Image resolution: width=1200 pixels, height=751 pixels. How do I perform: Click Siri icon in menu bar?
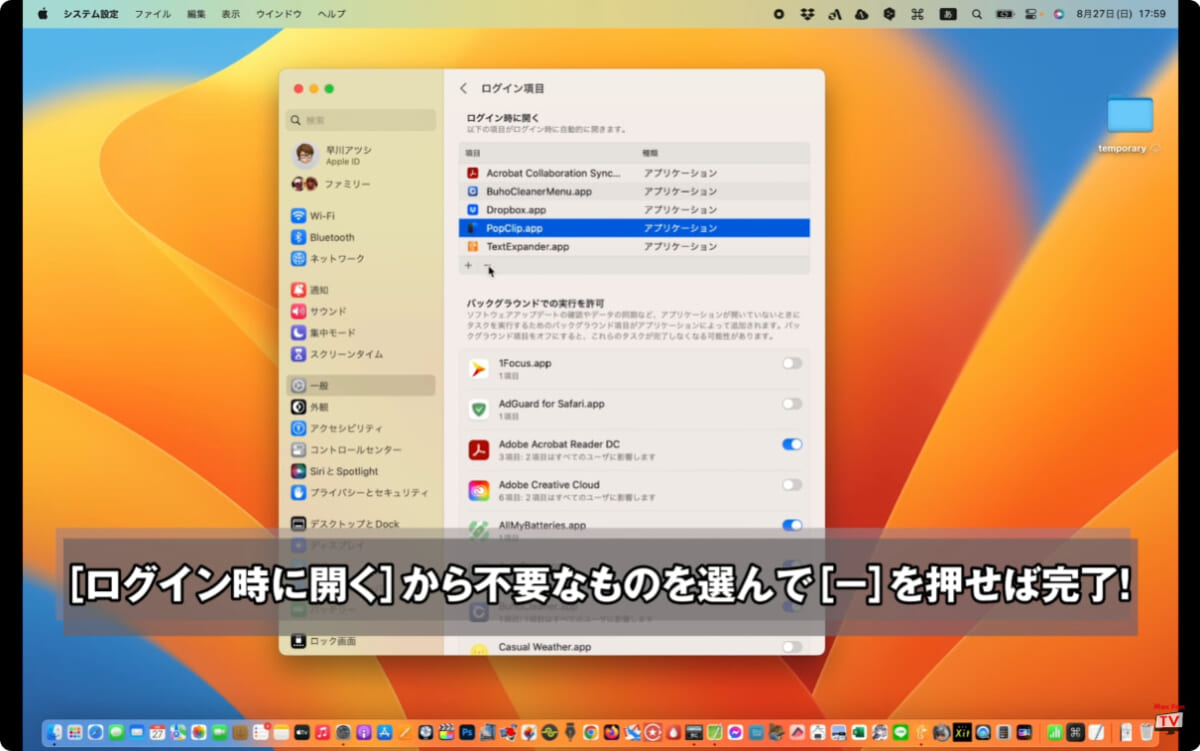(x=1058, y=14)
